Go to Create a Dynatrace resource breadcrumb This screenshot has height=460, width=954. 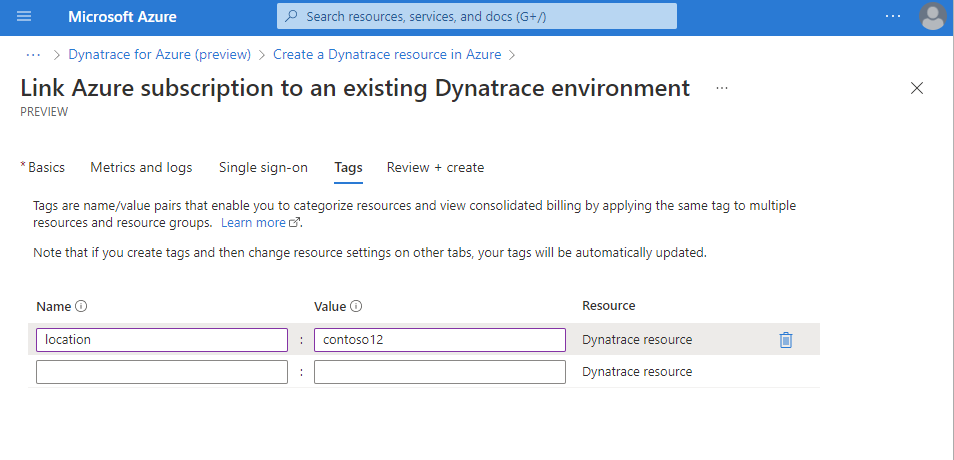click(x=387, y=55)
